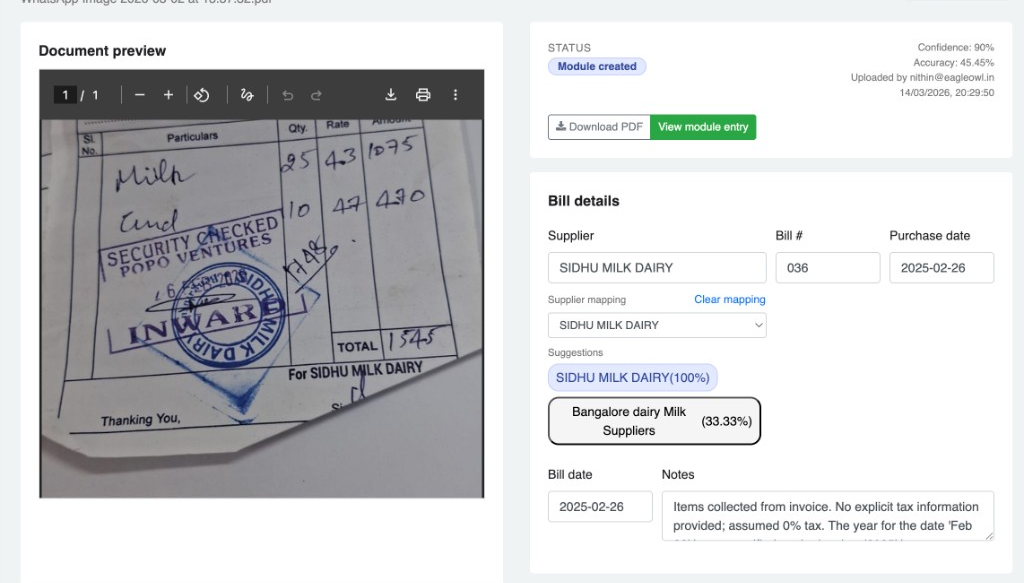1024x583 pixels.
Task: Zoom in on the document preview
Action: [169, 94]
